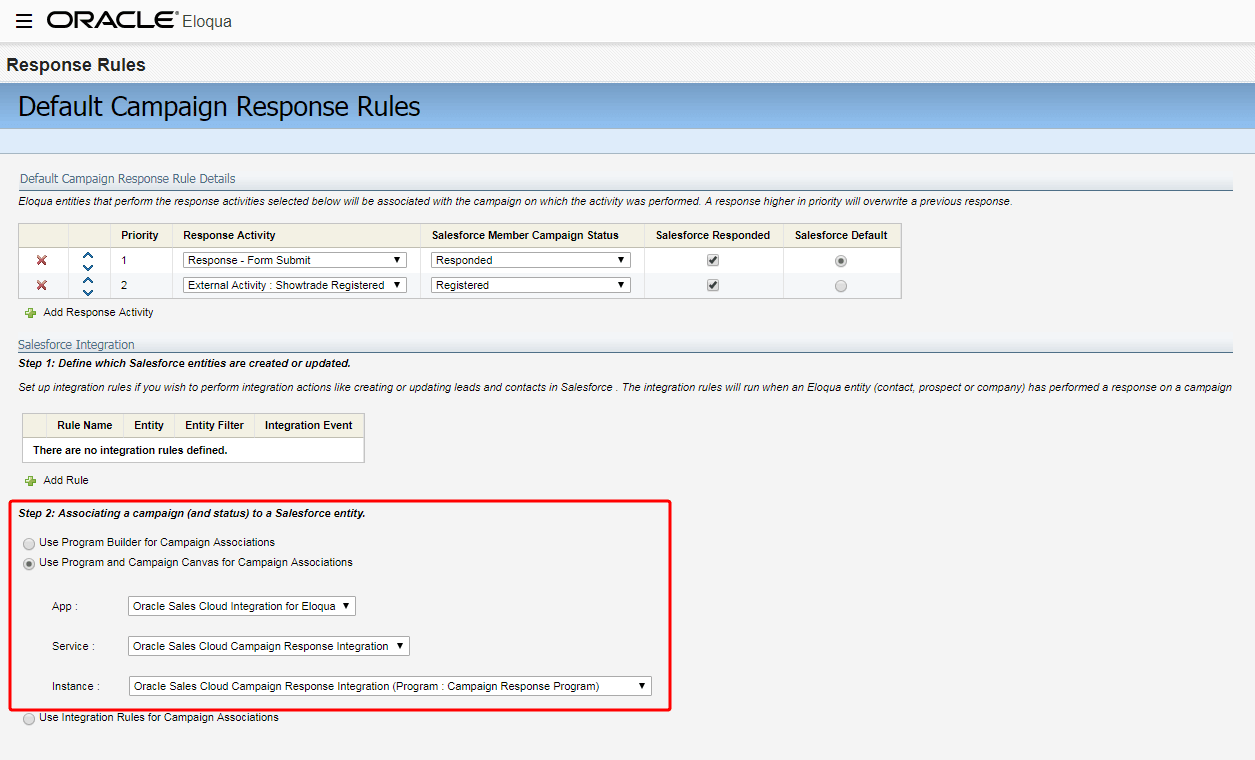Select Use Program Builder for Campaign Associations

pos(28,542)
